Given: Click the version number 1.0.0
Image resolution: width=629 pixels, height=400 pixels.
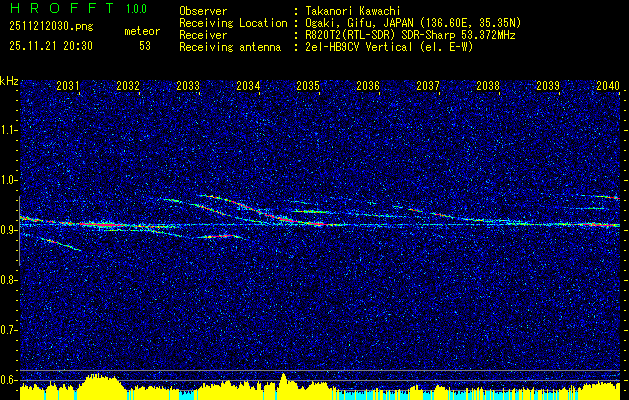Looking at the screenshot, I should pos(136,9).
